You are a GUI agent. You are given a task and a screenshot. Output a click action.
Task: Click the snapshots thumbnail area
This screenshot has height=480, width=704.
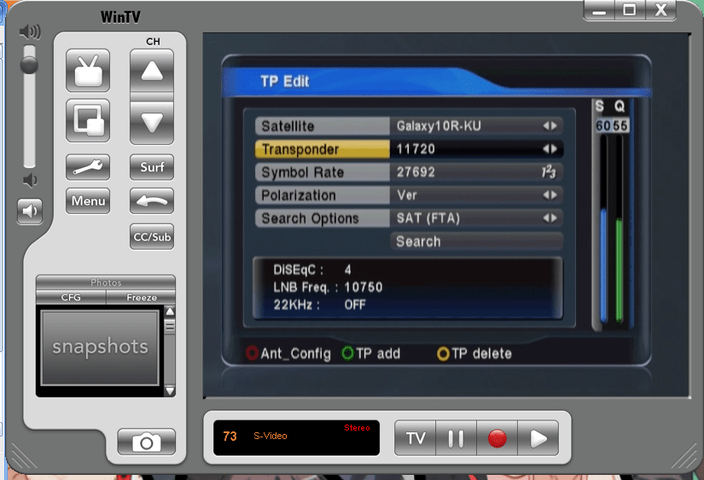tap(100, 348)
